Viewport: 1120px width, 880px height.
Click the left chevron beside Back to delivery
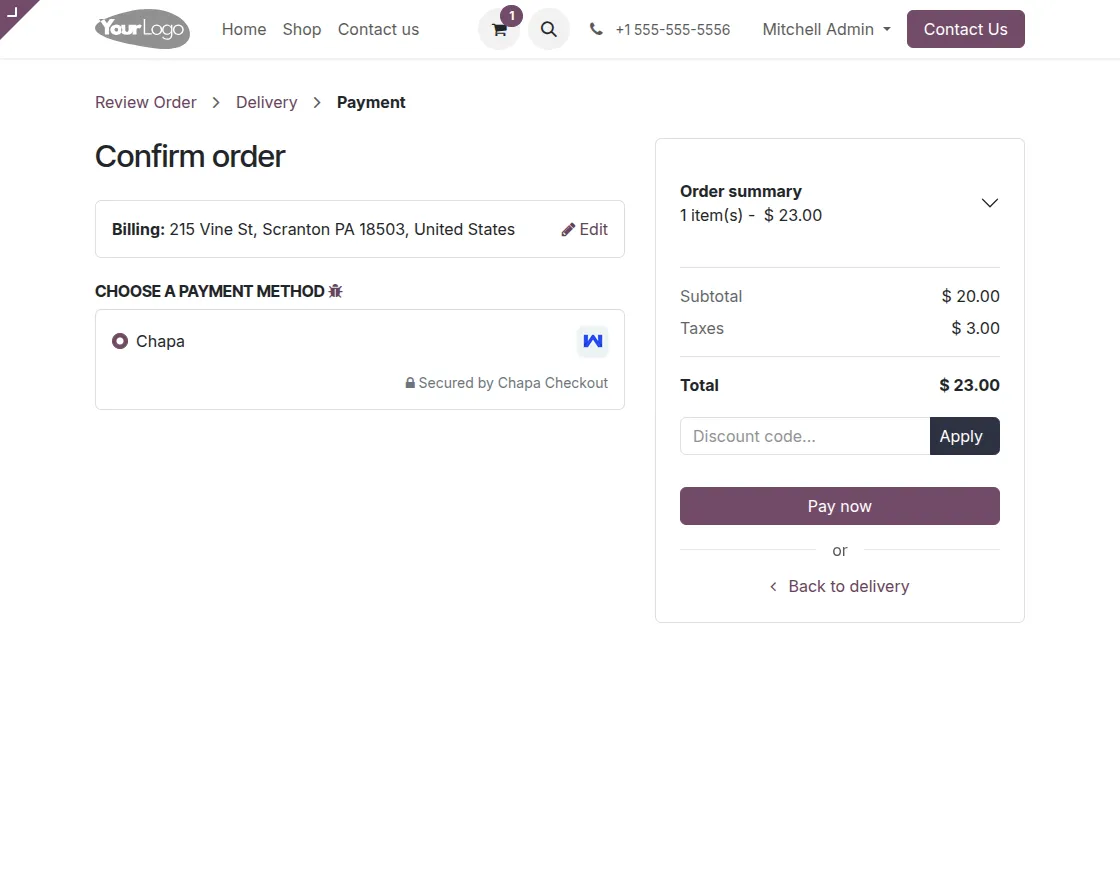click(x=772, y=586)
